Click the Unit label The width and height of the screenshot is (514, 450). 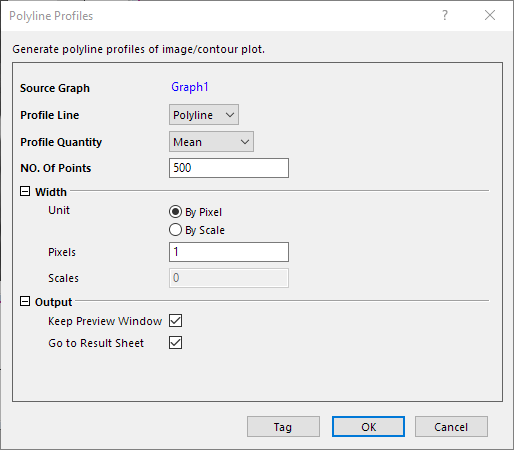pyautogui.click(x=59, y=210)
